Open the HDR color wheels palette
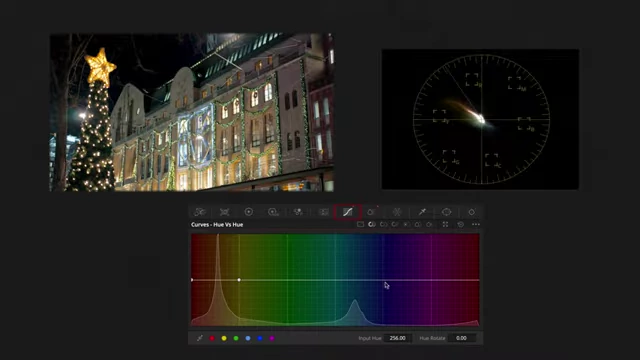Screen dimensions: 640x360 pyautogui.click(x=273, y=212)
